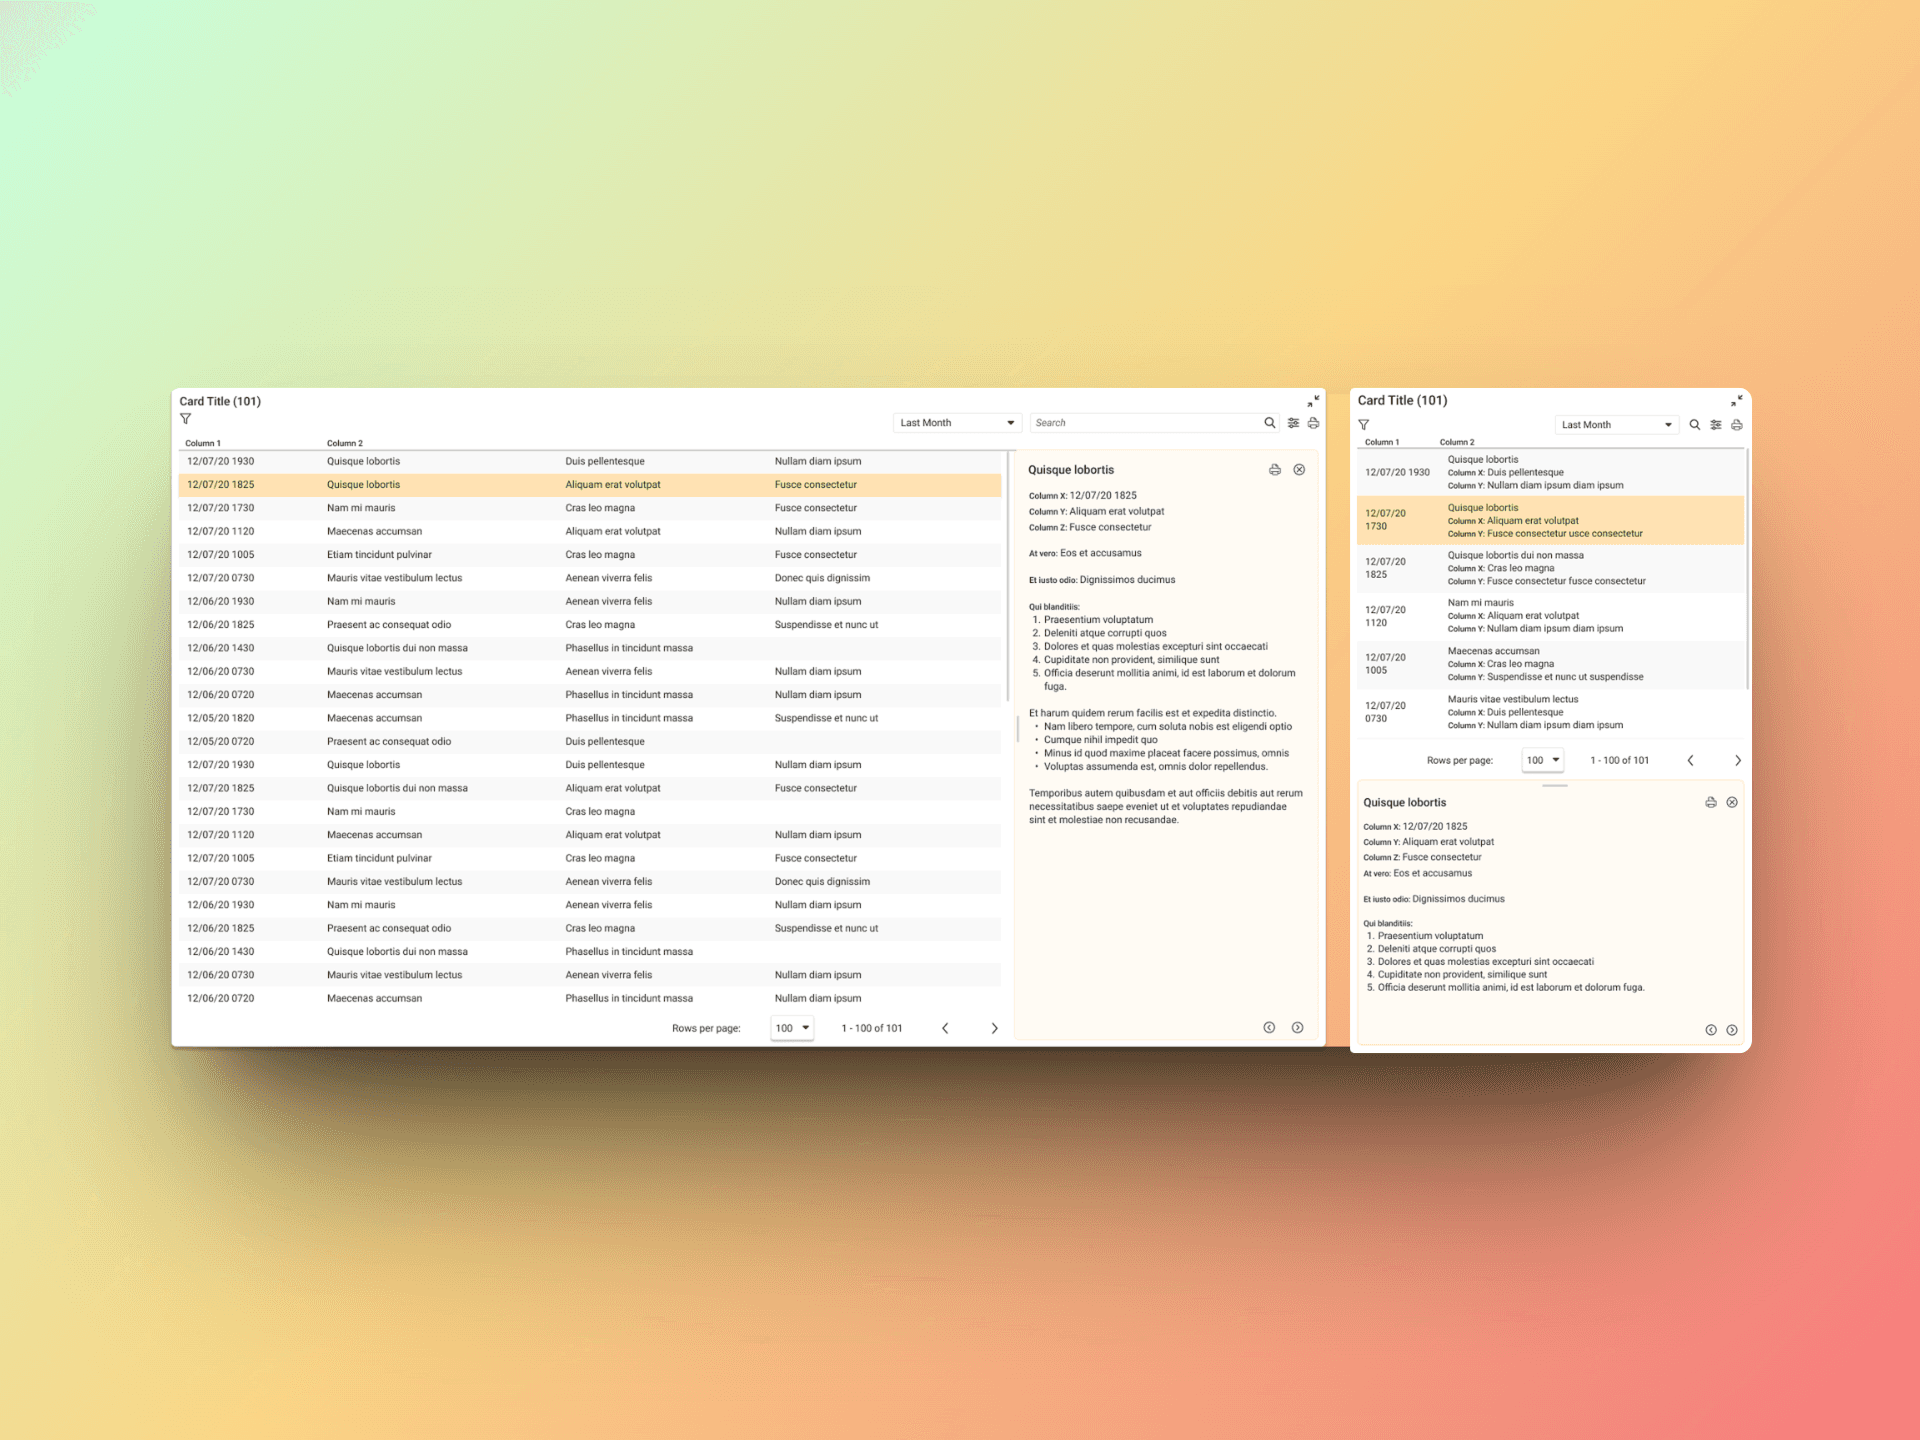Open the Last Month dropdown in right card
Image resolution: width=1920 pixels, height=1440 pixels.
[x=1616, y=425]
